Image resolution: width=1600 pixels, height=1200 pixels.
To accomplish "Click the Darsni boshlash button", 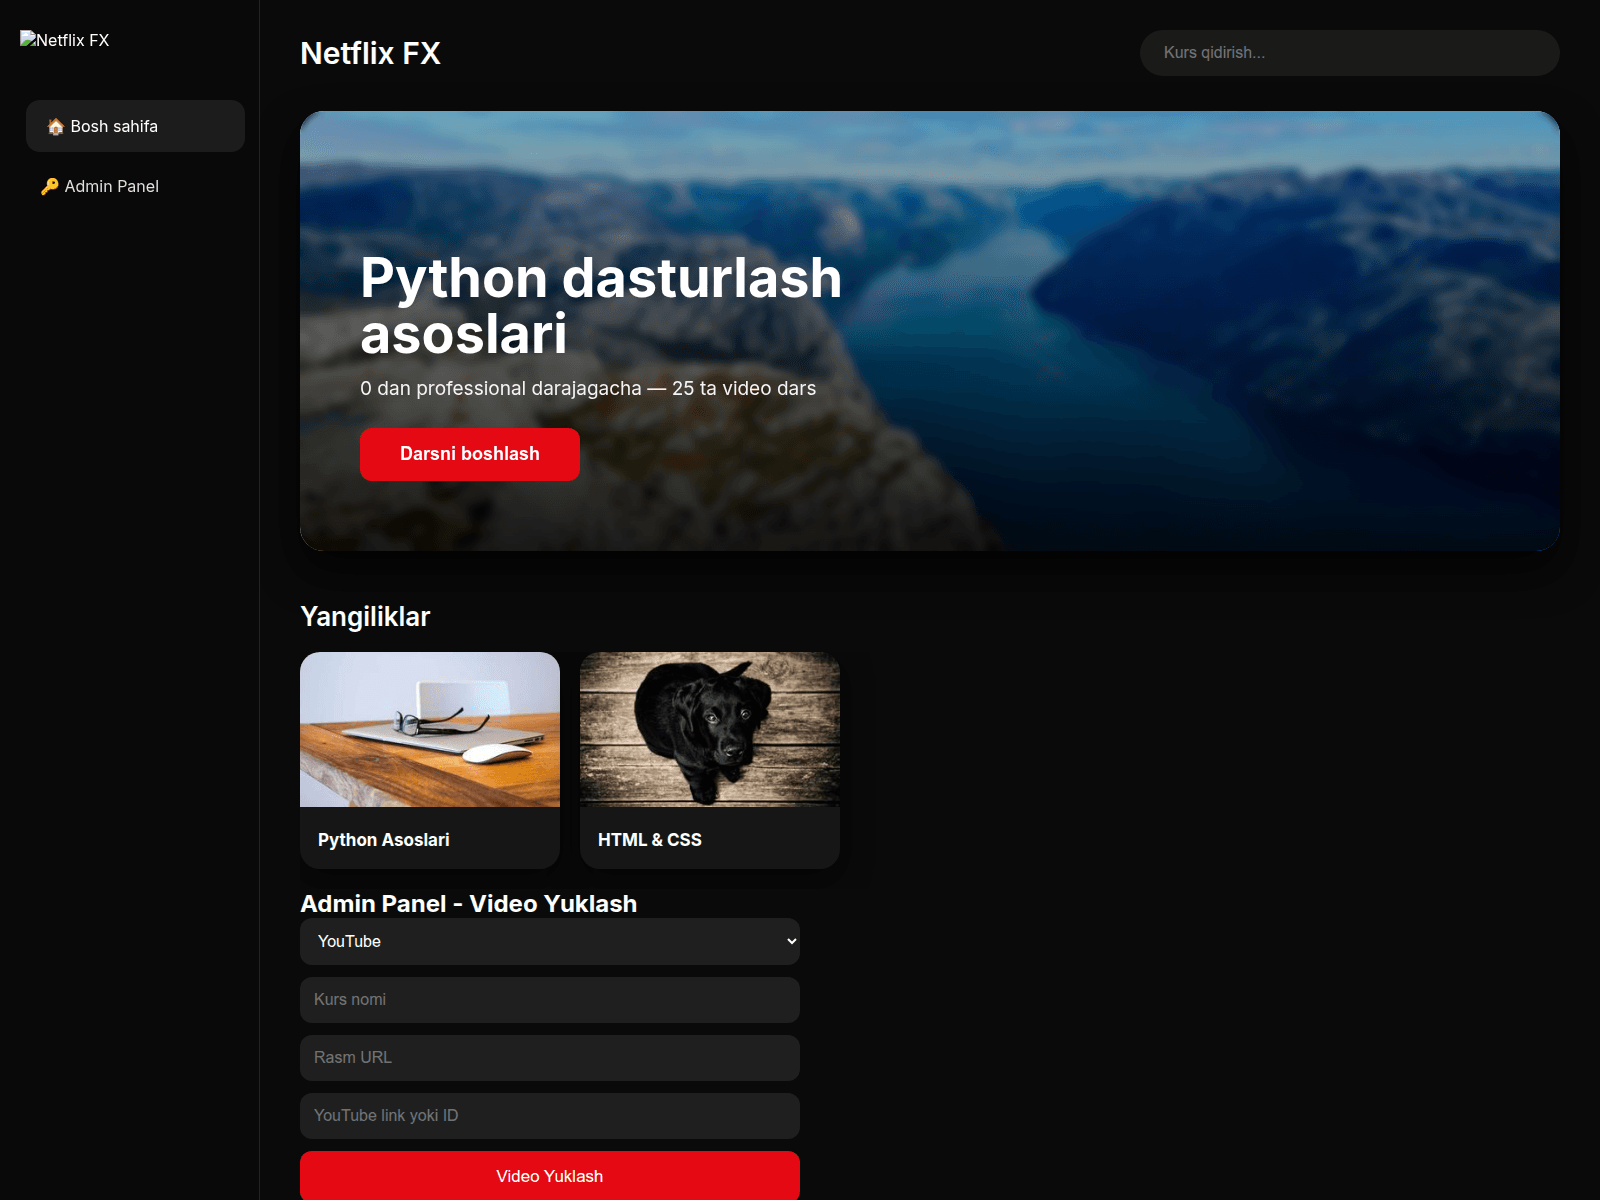I will point(469,454).
